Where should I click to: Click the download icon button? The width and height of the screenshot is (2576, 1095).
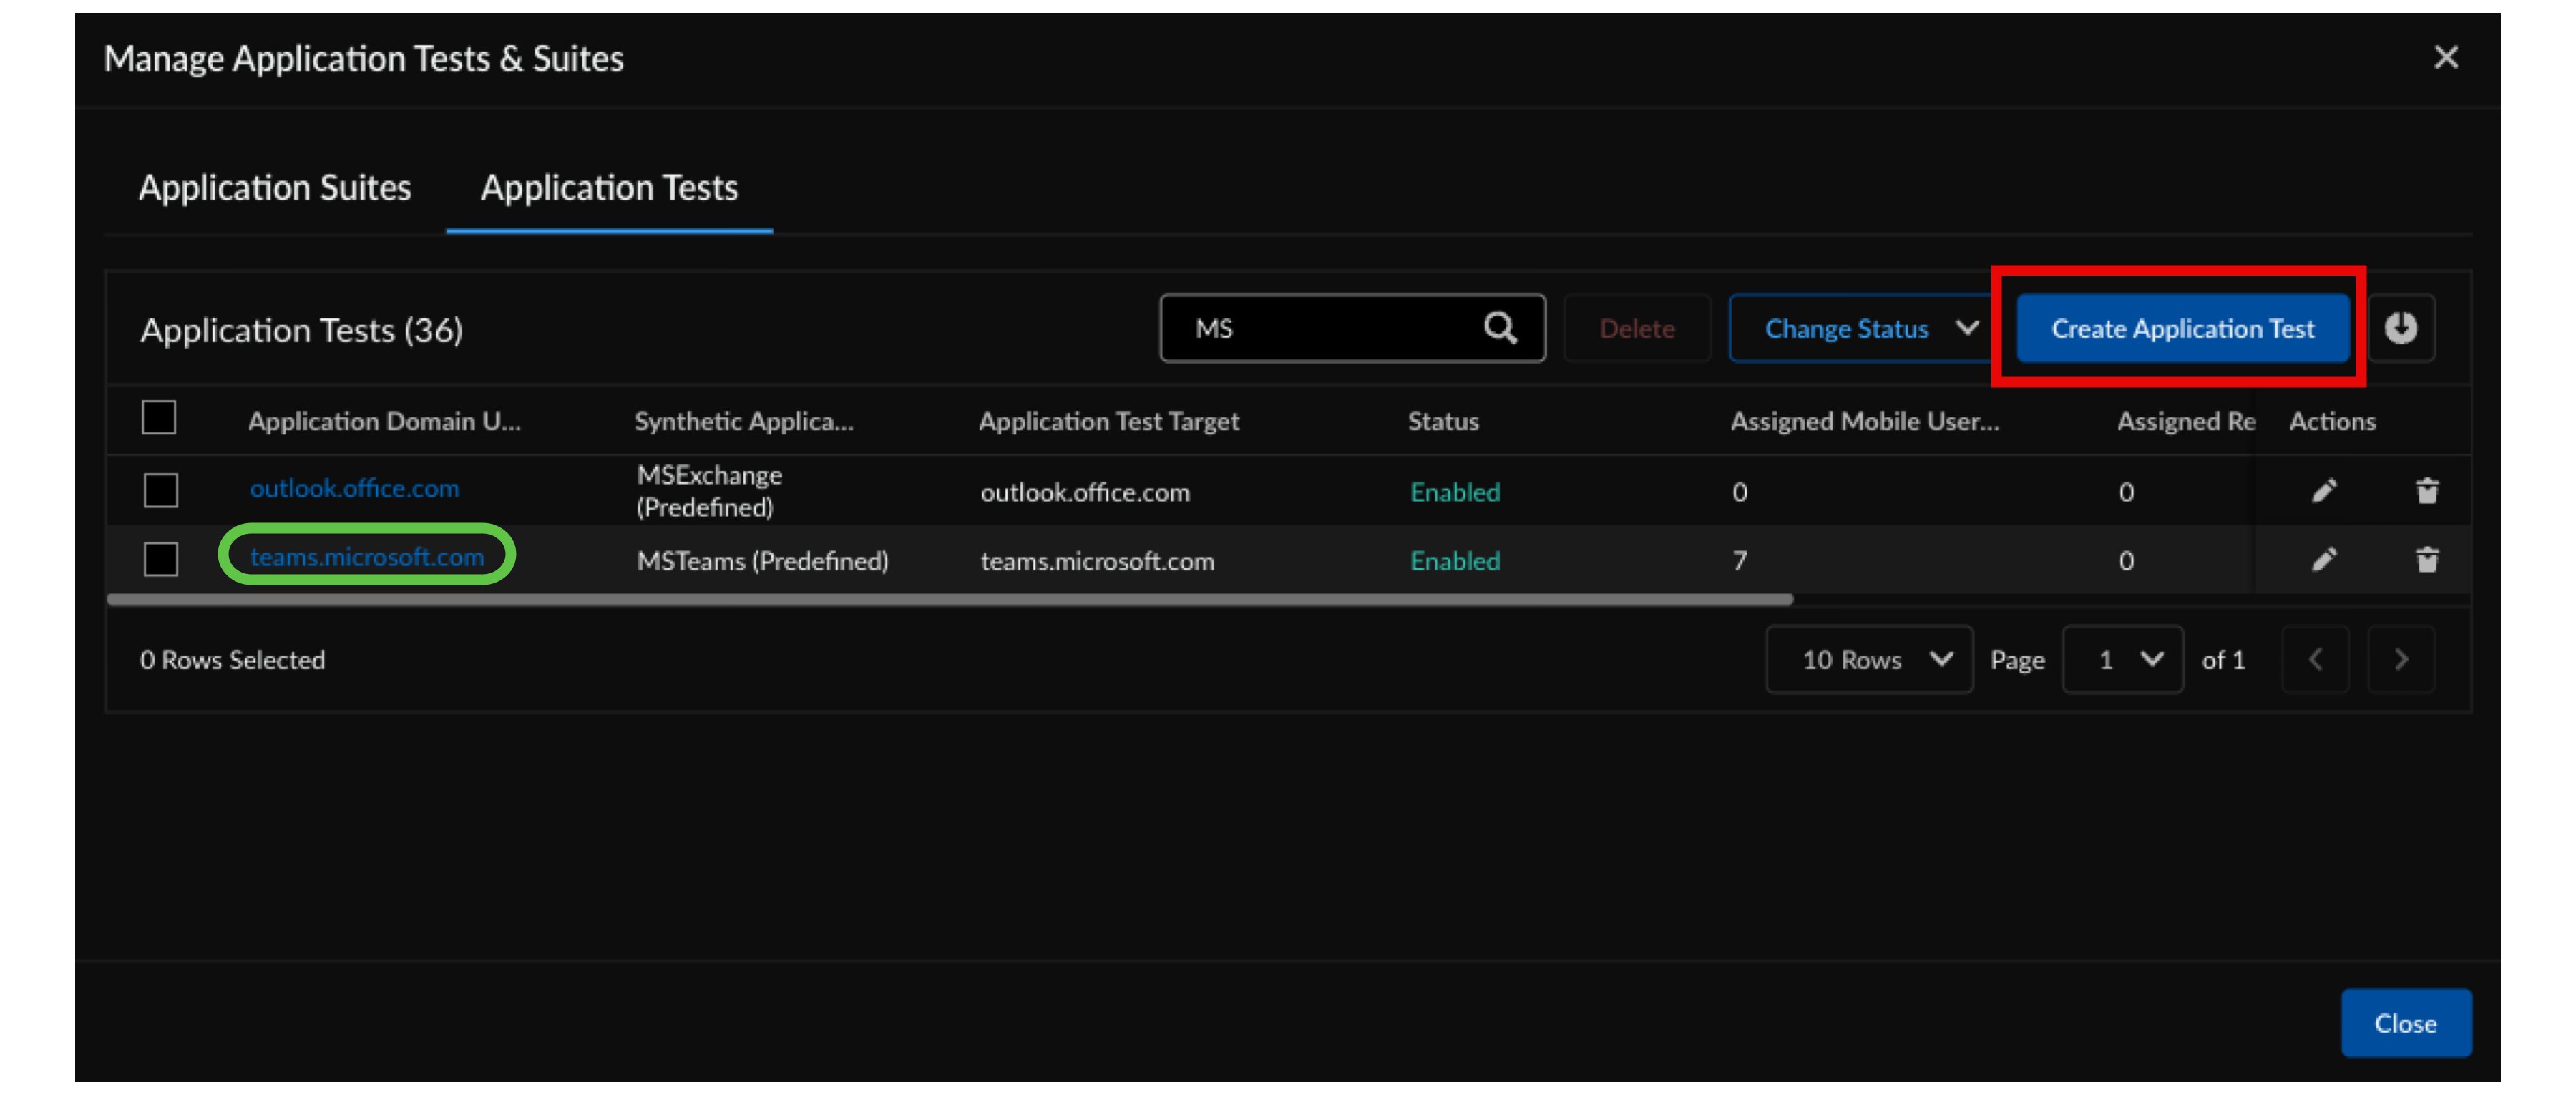(2400, 328)
